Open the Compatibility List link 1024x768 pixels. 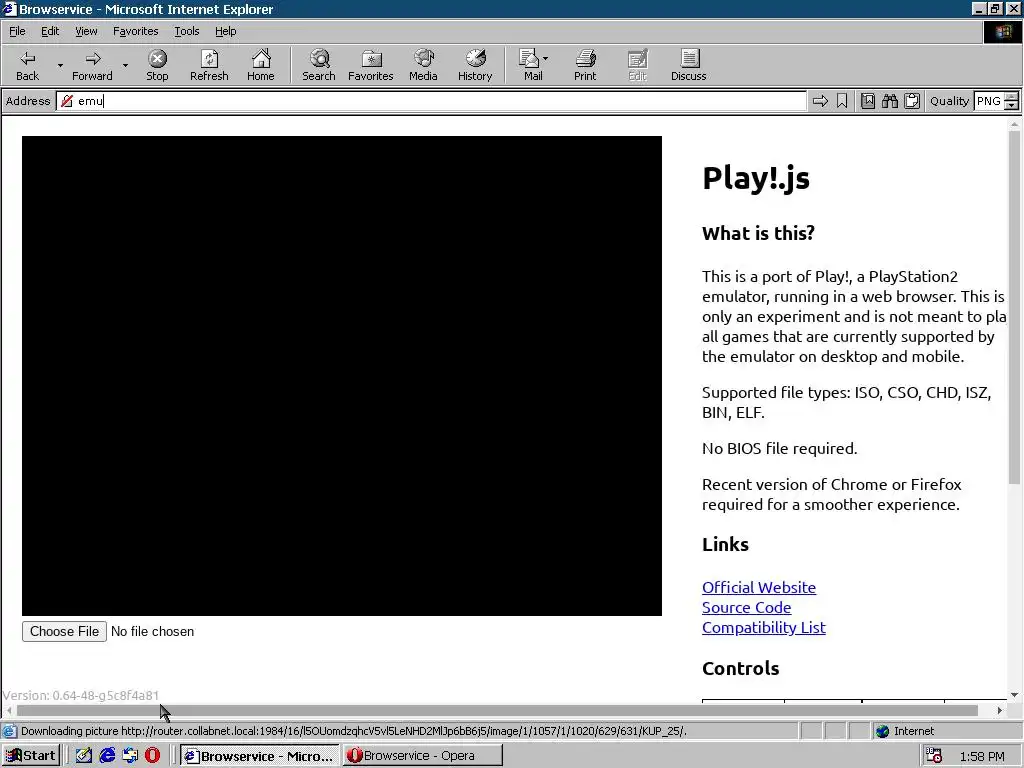pos(763,627)
